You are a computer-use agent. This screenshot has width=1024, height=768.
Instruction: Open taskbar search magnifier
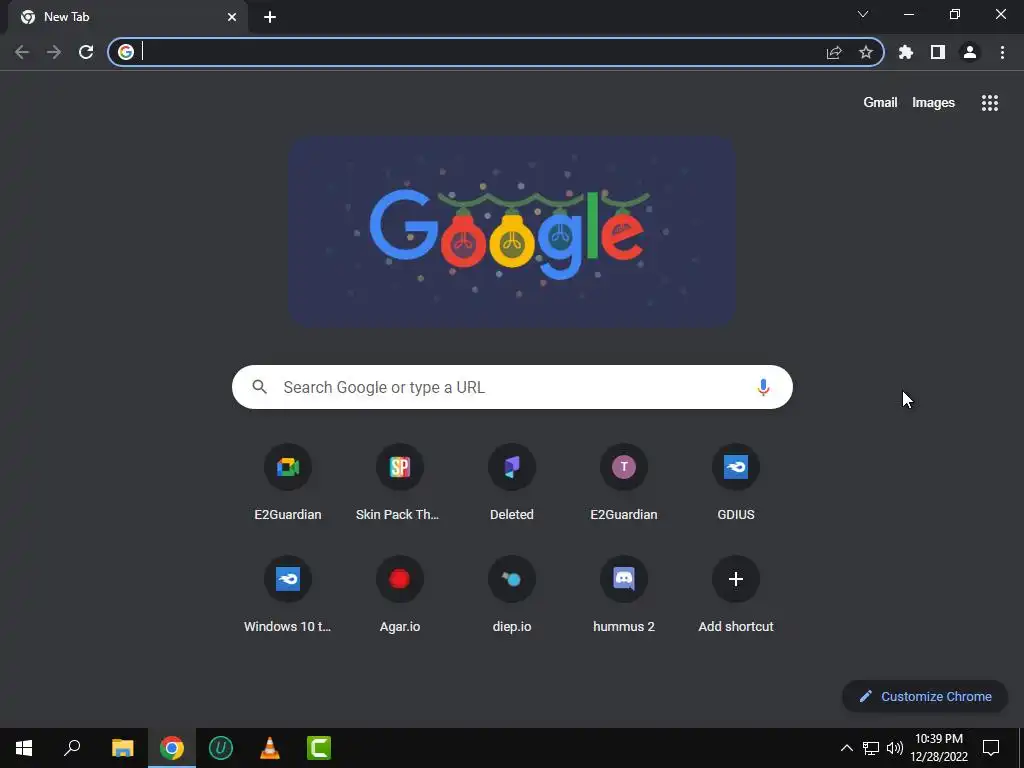click(x=72, y=748)
